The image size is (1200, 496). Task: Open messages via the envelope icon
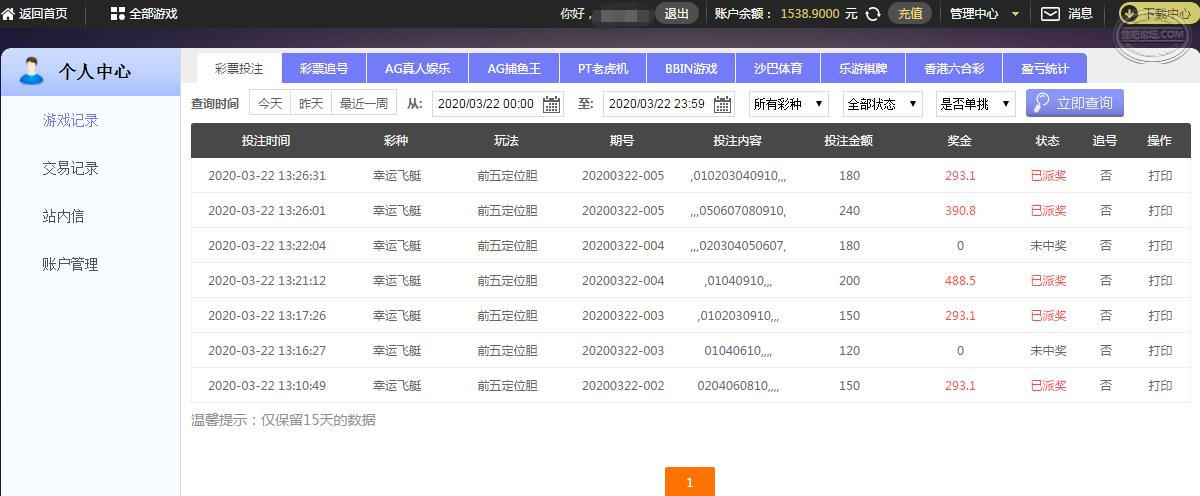(1050, 14)
